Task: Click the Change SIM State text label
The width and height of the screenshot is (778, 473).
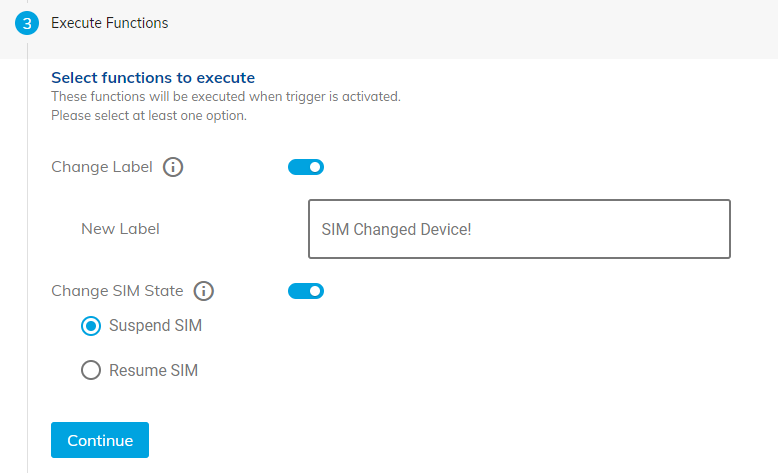Action: pos(117,292)
